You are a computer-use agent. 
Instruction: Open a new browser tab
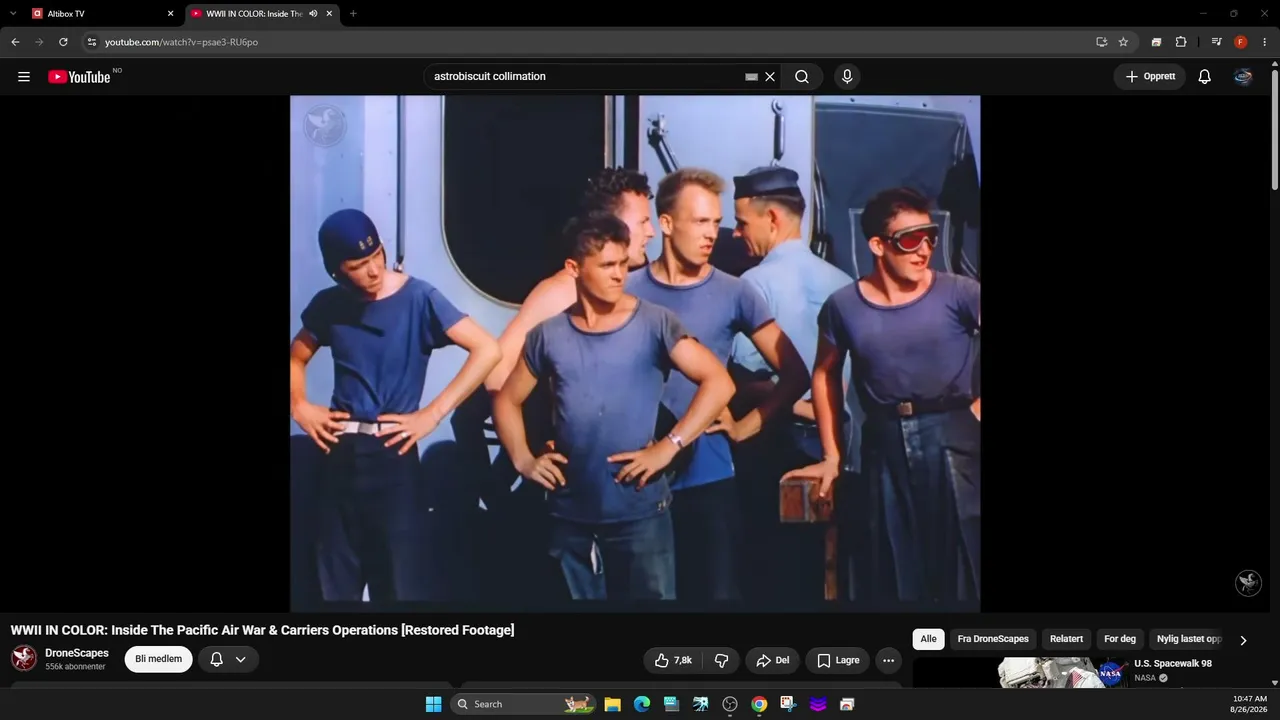click(353, 14)
